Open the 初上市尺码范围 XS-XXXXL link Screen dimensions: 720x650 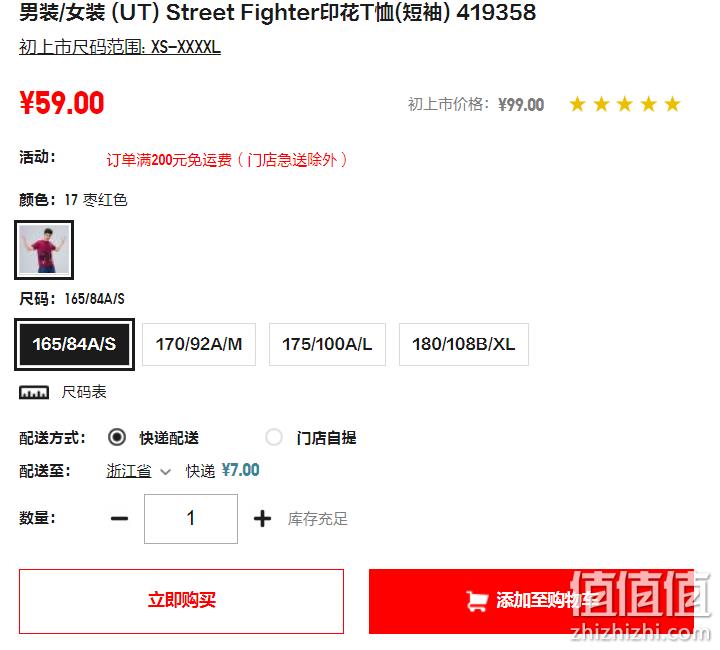click(x=120, y=47)
